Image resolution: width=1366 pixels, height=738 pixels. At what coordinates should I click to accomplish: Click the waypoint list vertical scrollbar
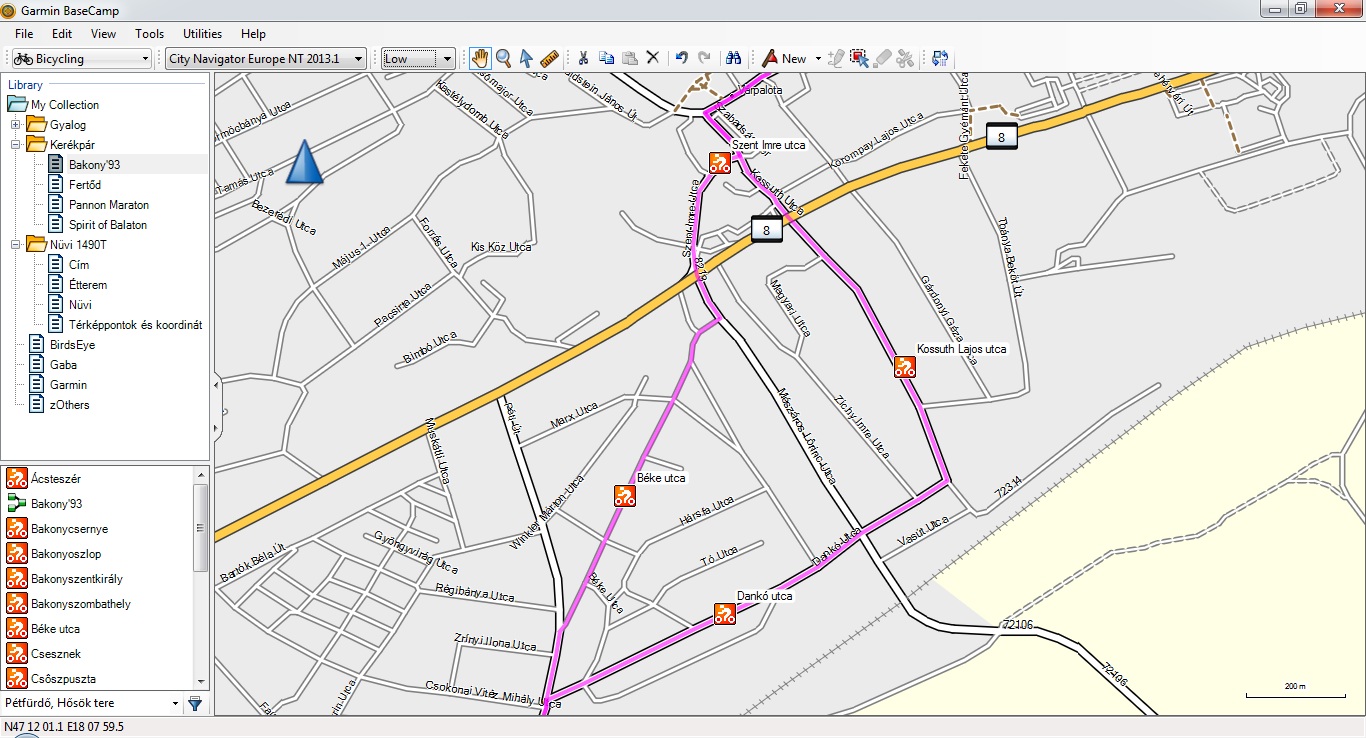click(201, 528)
